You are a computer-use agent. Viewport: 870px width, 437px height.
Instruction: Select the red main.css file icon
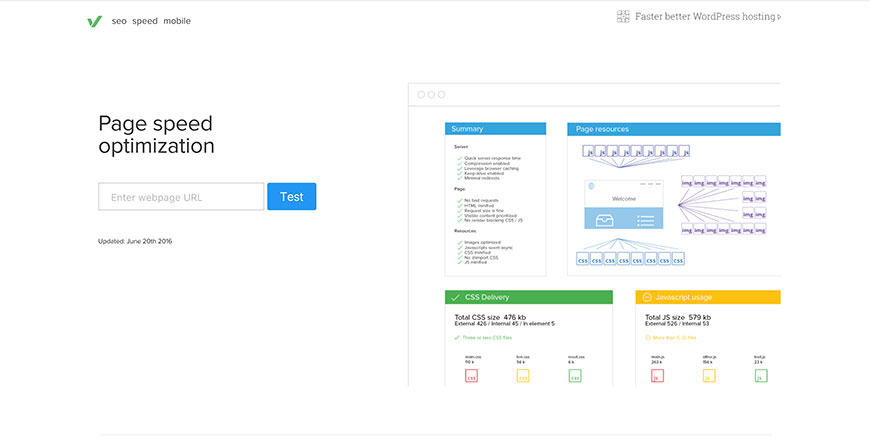[x=471, y=376]
